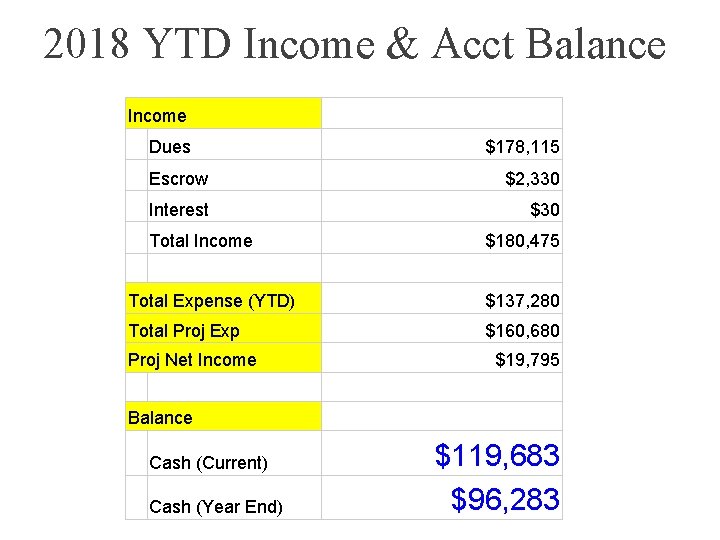Click the Interest row label
This screenshot has width=720, height=540.
pos(179,210)
